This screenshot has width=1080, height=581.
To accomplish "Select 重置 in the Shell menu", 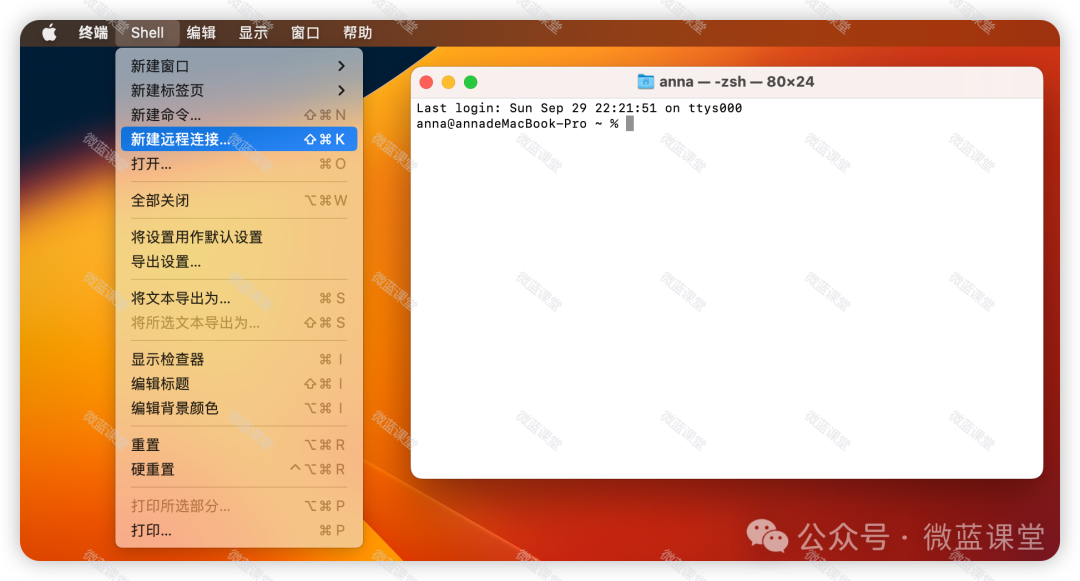I will 239,445.
